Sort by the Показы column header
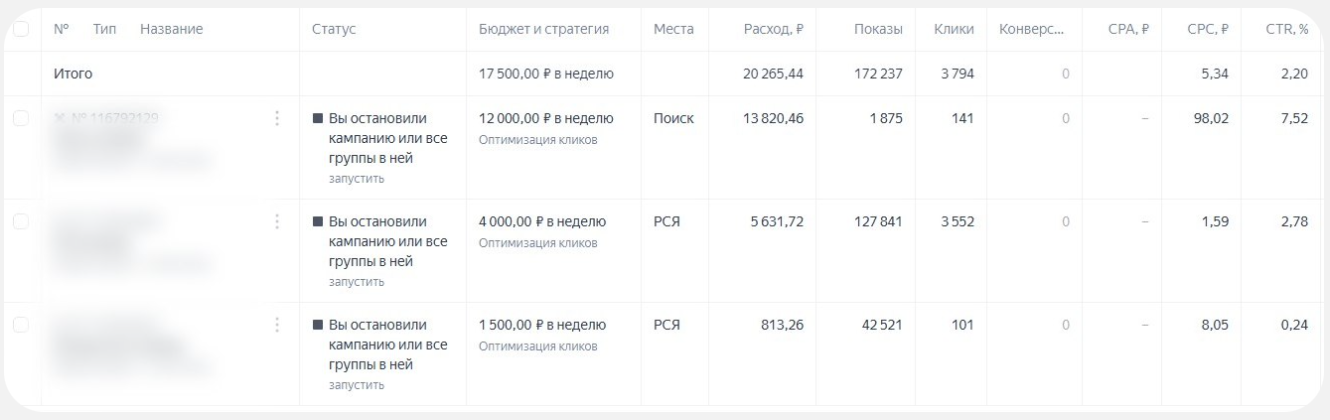The width and height of the screenshot is (1330, 420). [879, 30]
